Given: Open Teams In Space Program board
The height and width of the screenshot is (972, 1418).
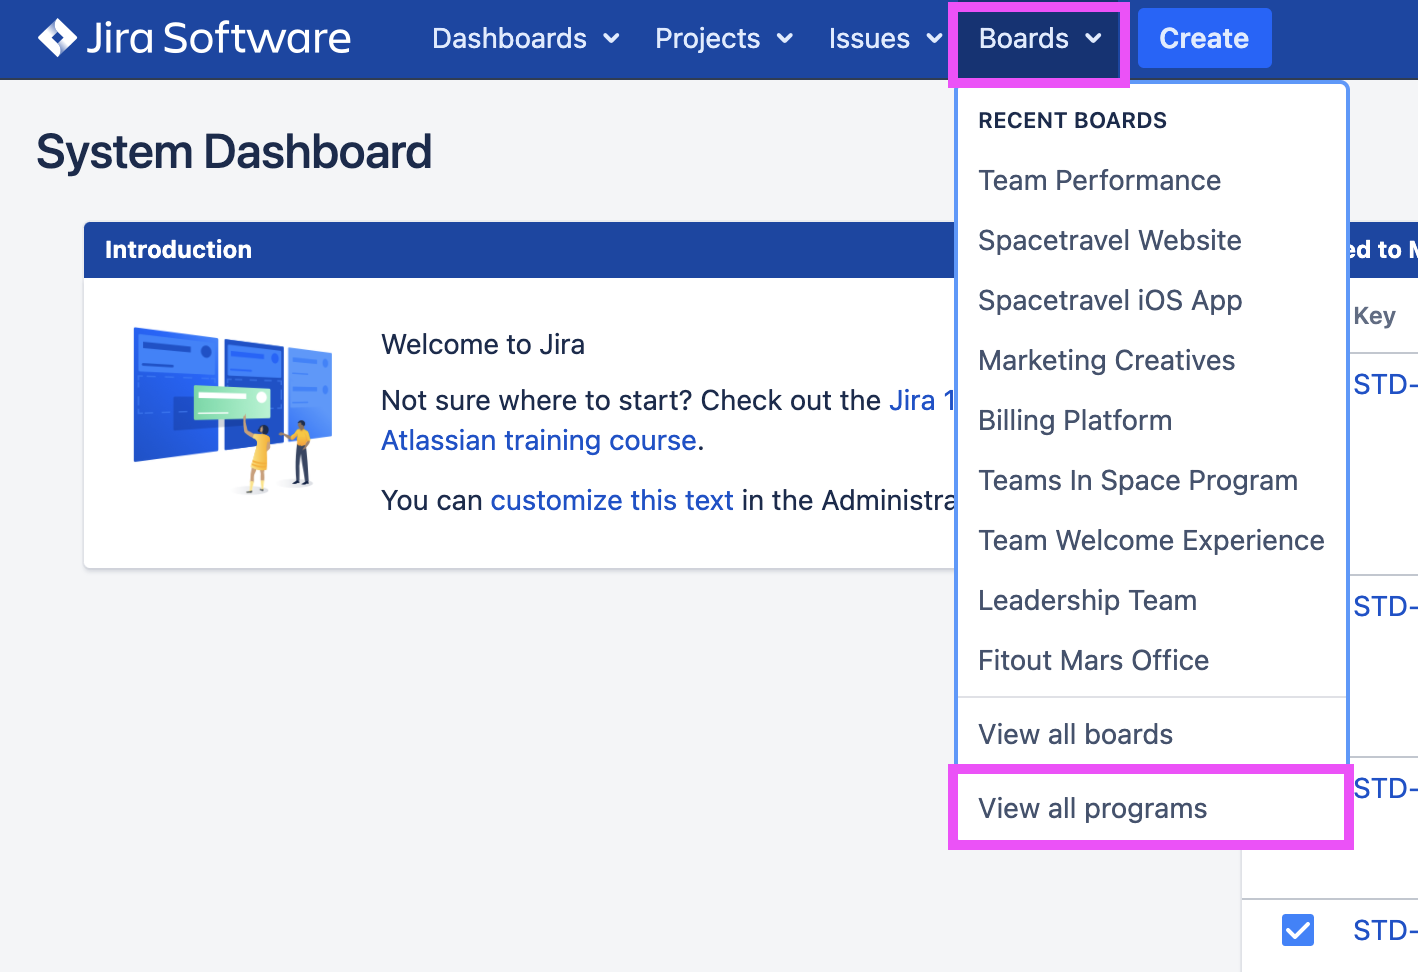Looking at the screenshot, I should tap(1137, 481).
